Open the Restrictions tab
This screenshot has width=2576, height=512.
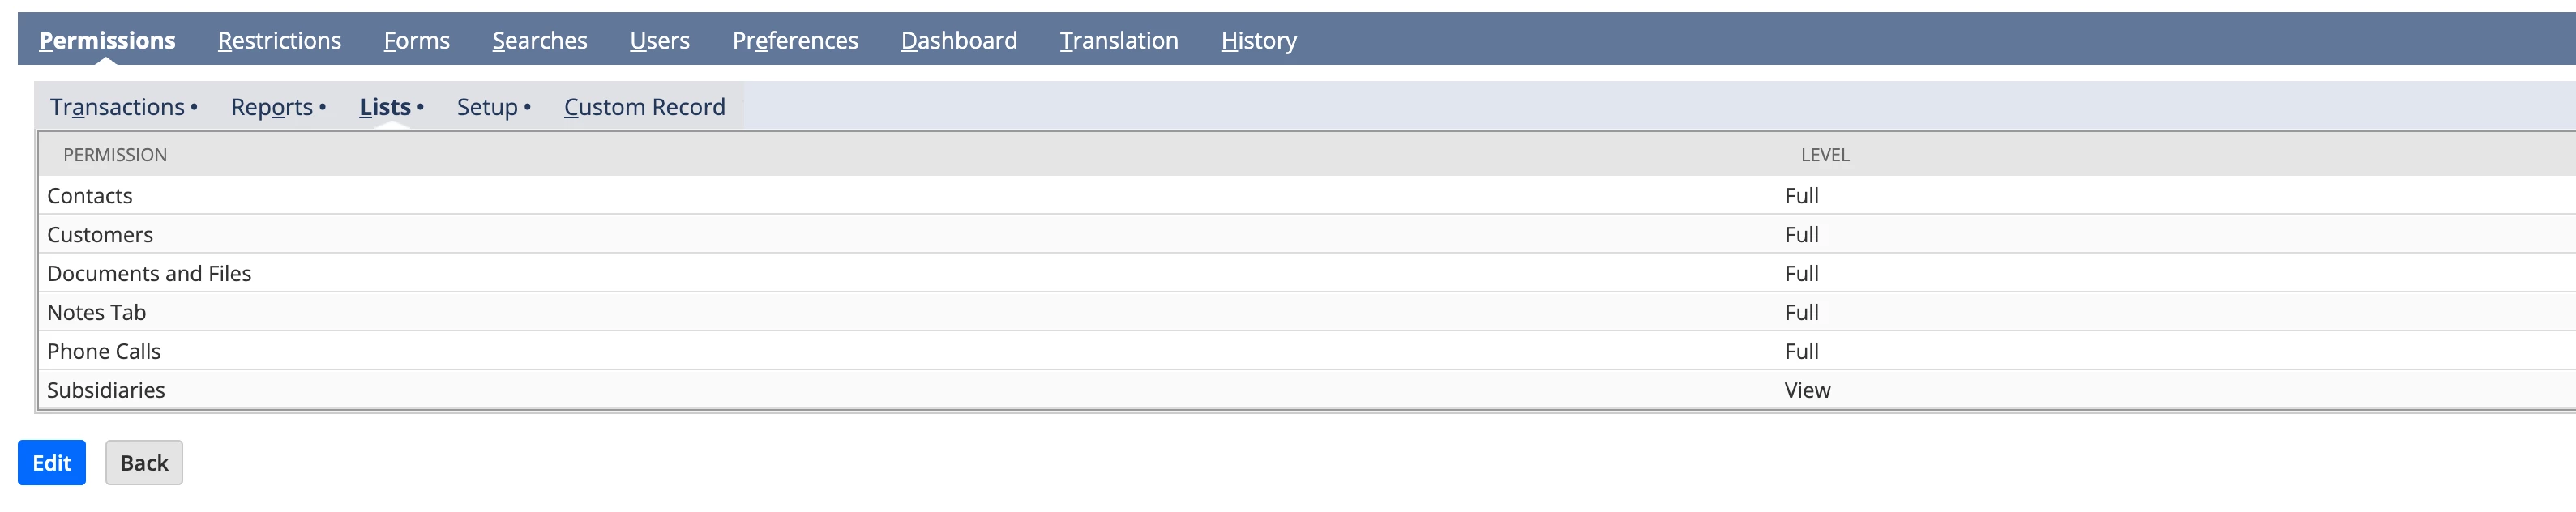point(279,40)
